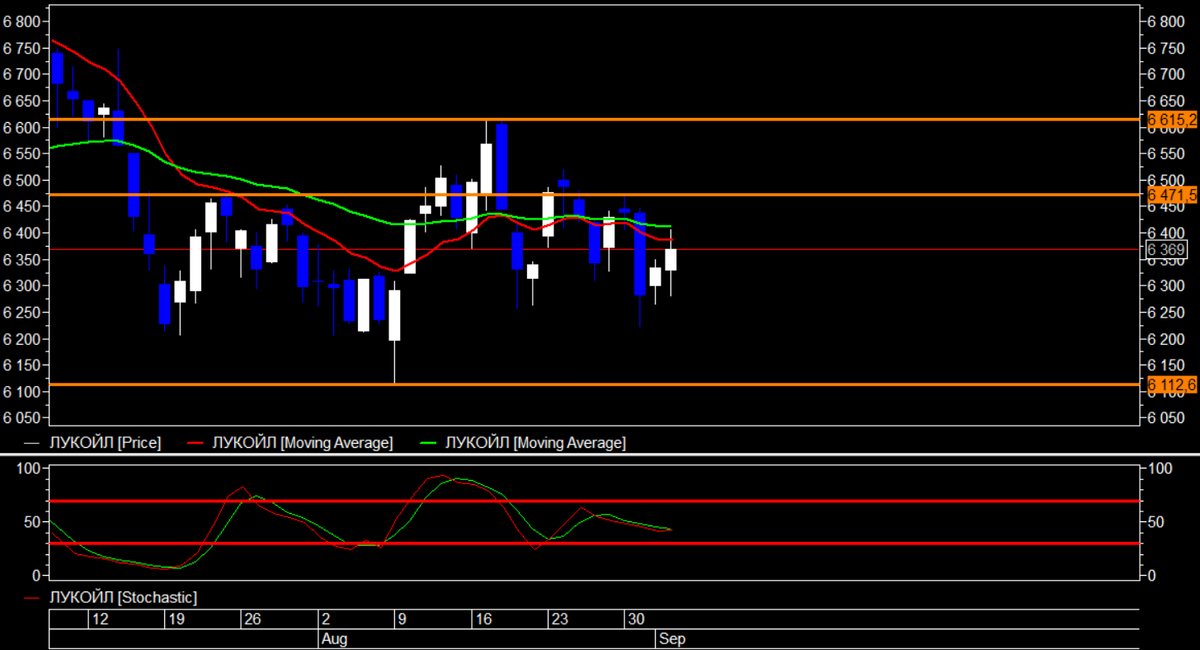This screenshot has width=1200, height=650.
Task: Click date label 19 on the time axis
Action: coord(177,619)
